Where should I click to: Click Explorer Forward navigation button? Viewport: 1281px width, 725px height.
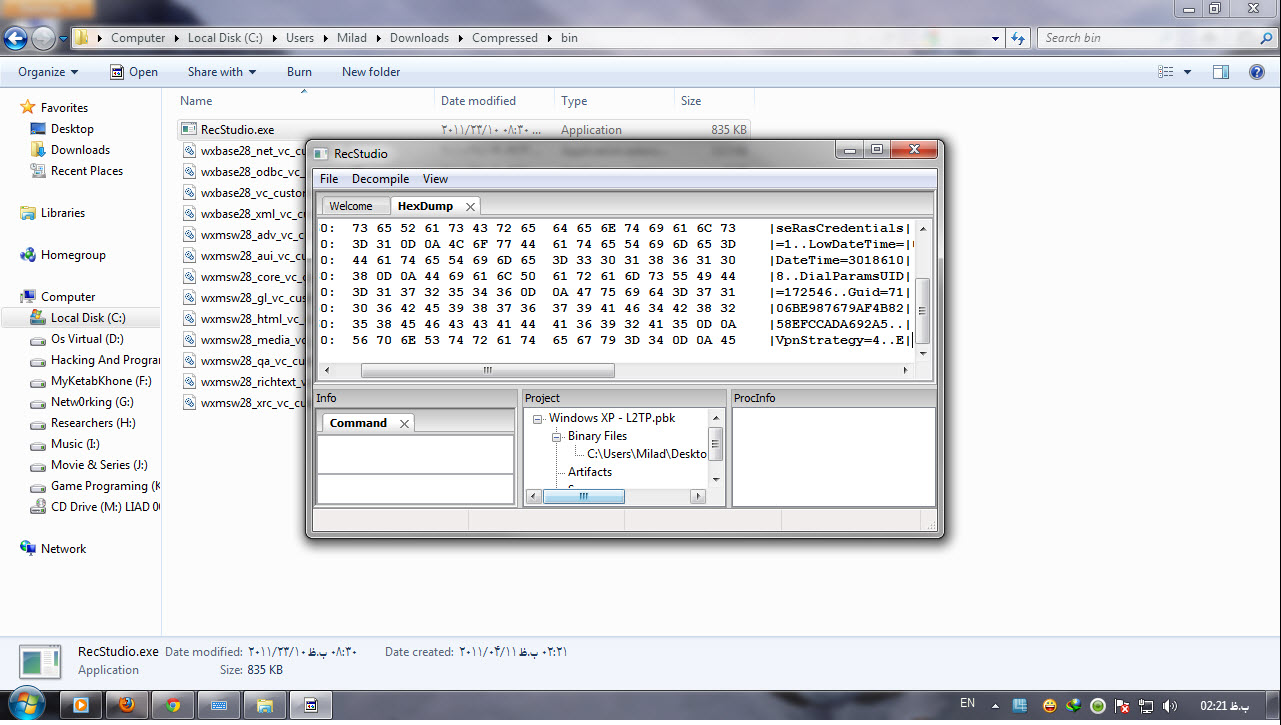tap(43, 38)
